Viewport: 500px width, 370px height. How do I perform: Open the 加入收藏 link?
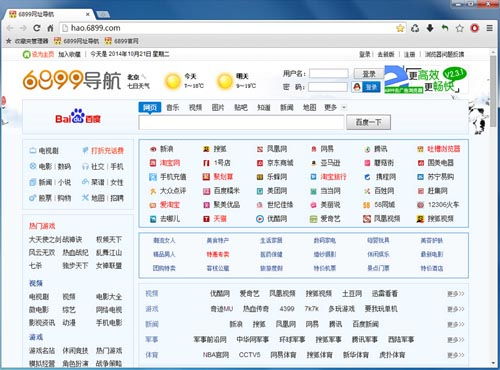point(69,54)
